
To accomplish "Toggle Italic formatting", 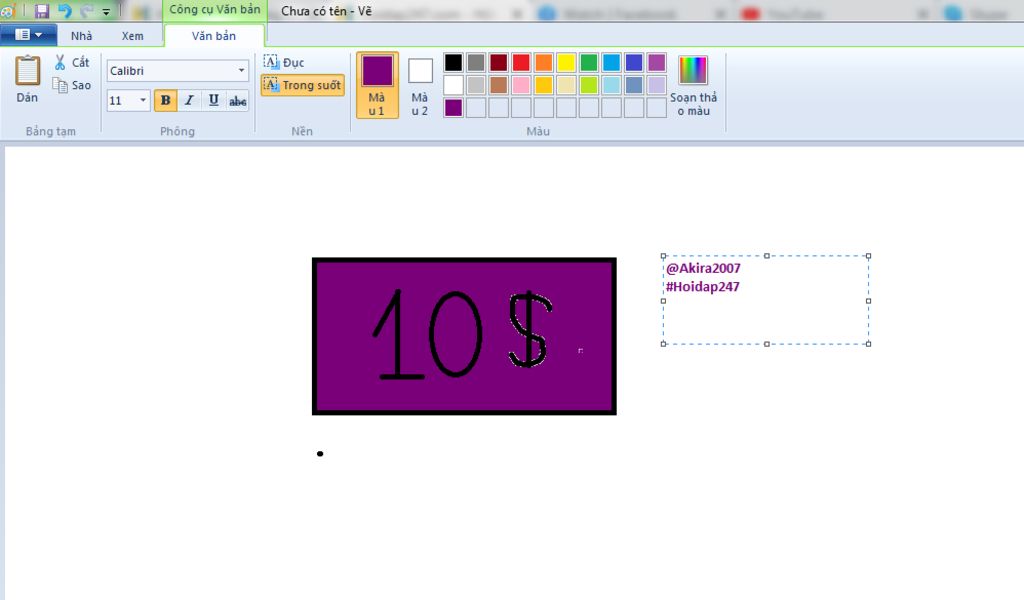I will click(189, 100).
